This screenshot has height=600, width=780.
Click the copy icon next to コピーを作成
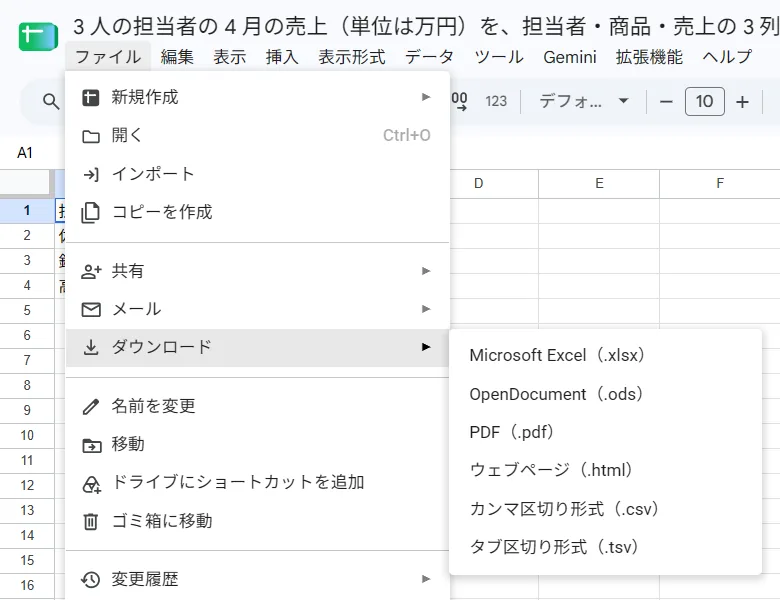pos(91,212)
